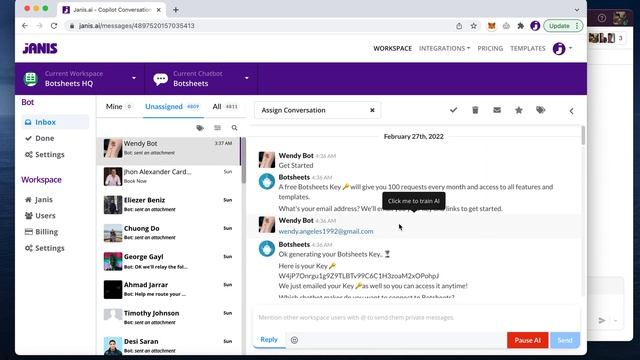Delete conversation using trash icon

click(x=475, y=110)
